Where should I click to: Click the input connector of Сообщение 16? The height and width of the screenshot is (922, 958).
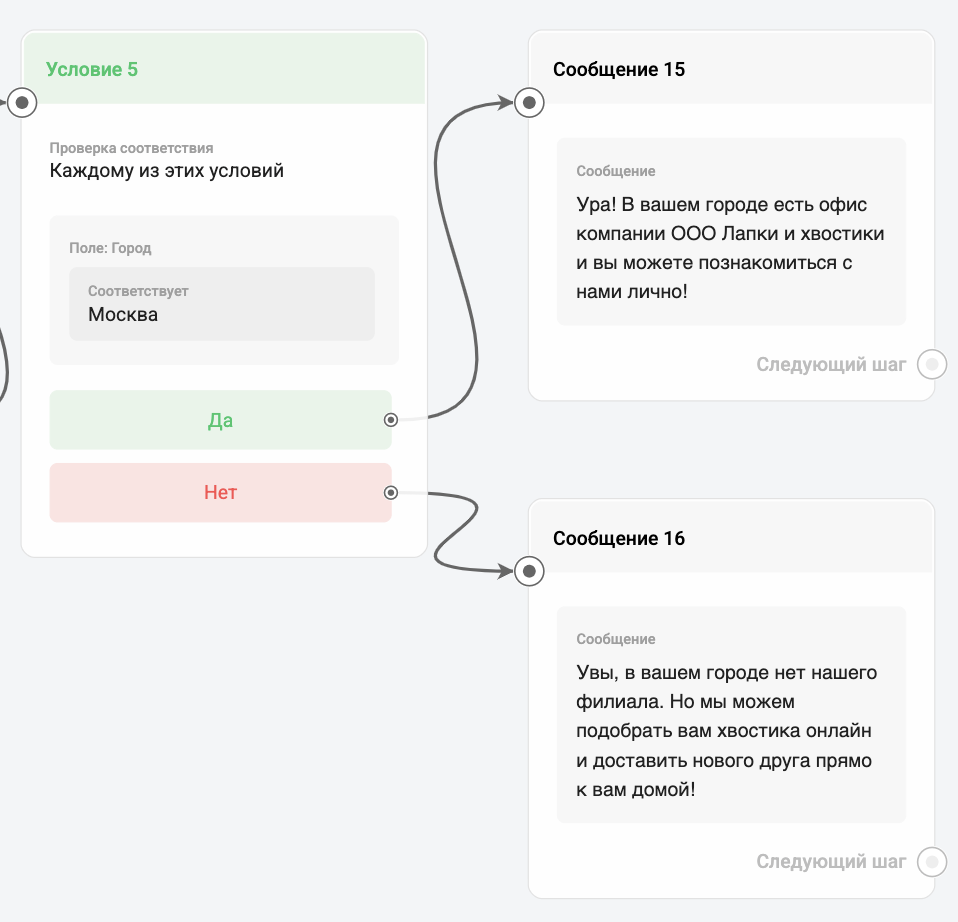pyautogui.click(x=529, y=571)
